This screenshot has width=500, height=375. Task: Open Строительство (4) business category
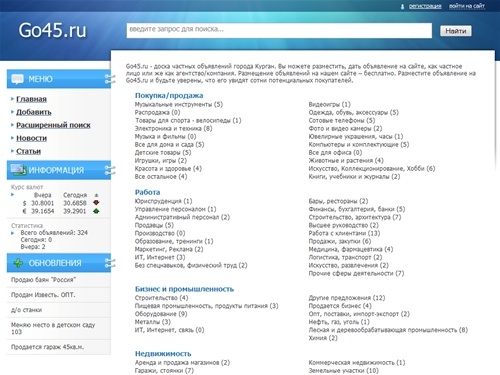(161, 298)
